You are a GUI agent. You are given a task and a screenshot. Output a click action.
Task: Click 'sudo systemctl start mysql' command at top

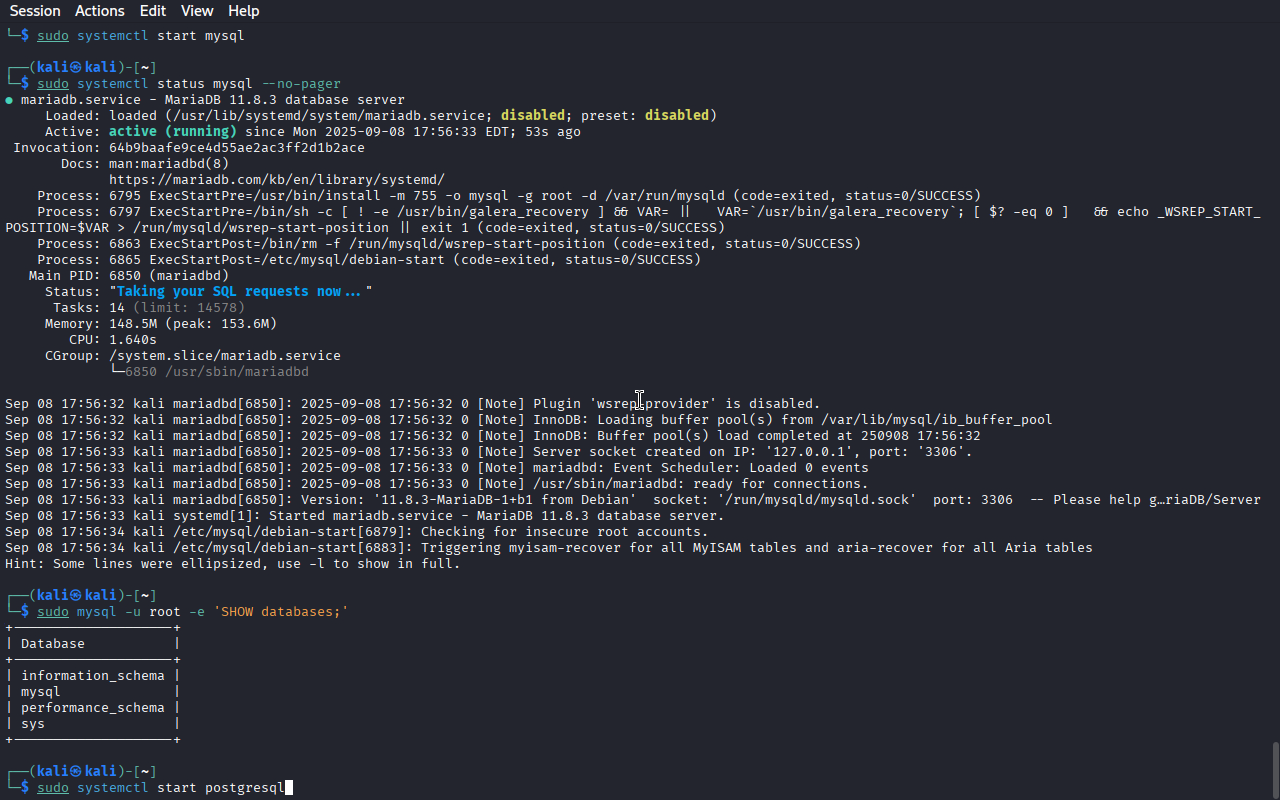pyautogui.click(x=141, y=35)
